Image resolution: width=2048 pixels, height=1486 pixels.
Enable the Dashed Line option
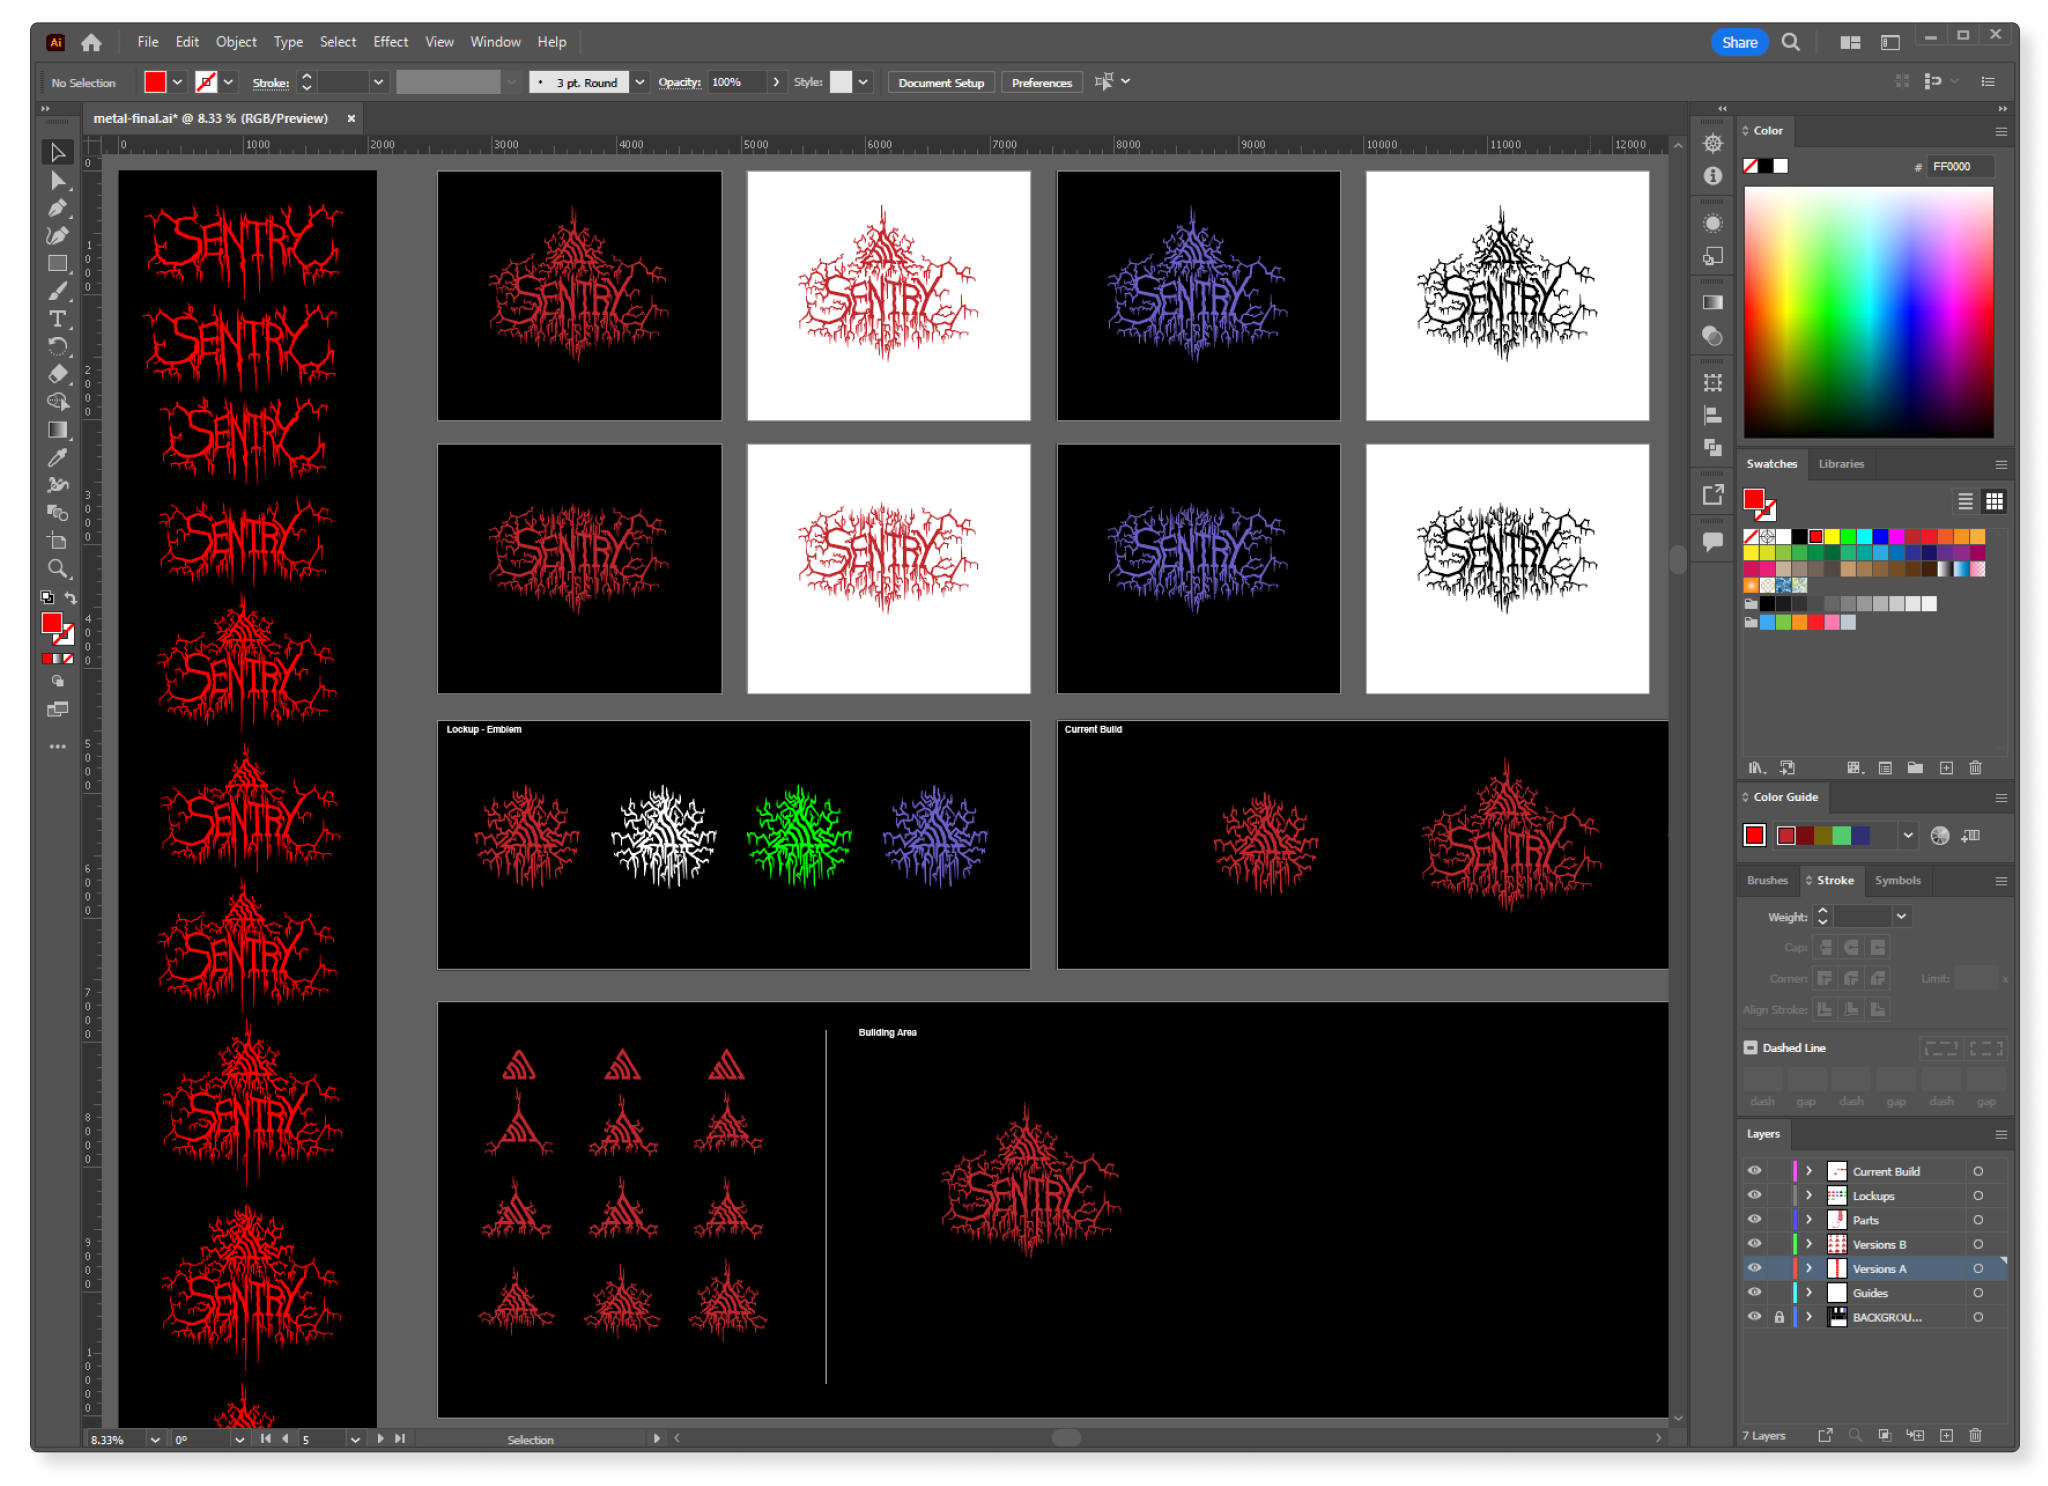(1752, 1047)
